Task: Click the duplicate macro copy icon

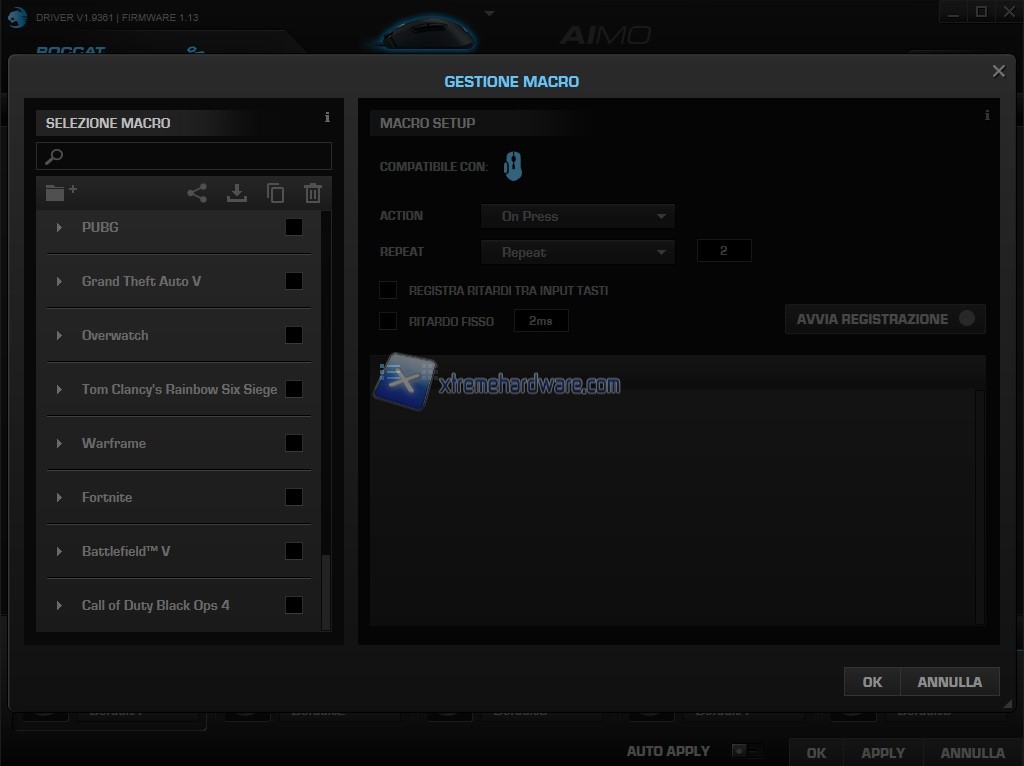Action: 275,194
